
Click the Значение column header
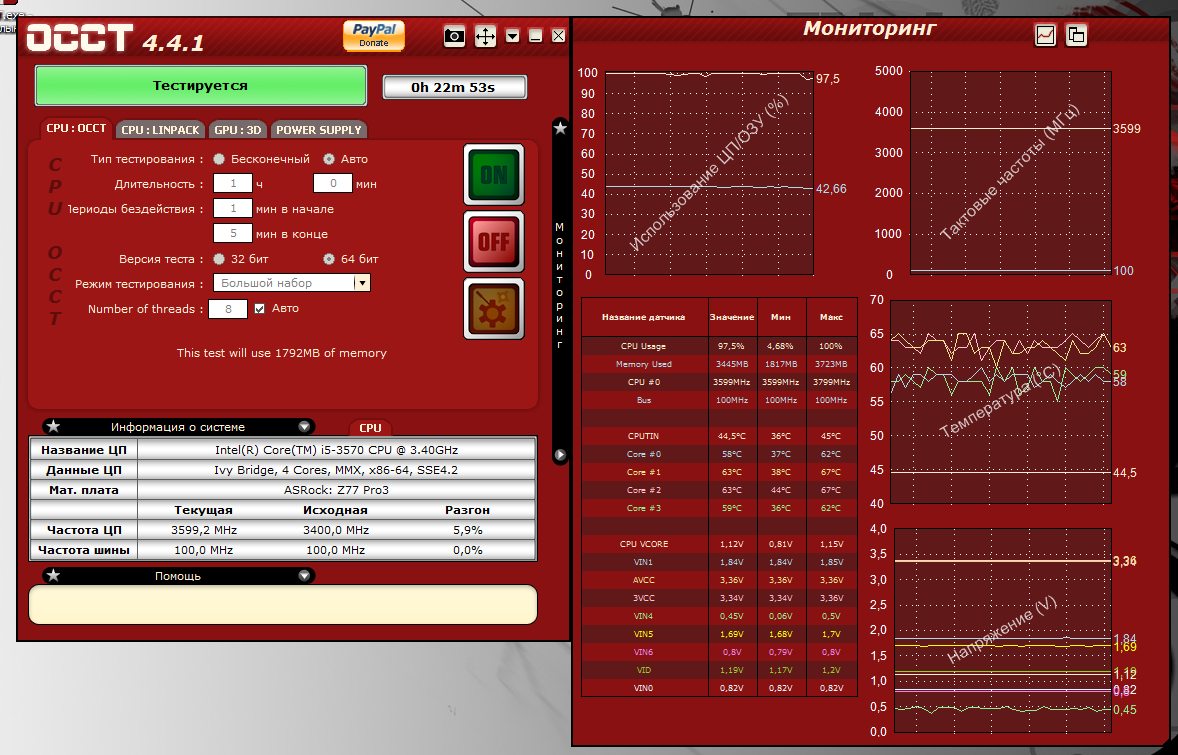[732, 317]
